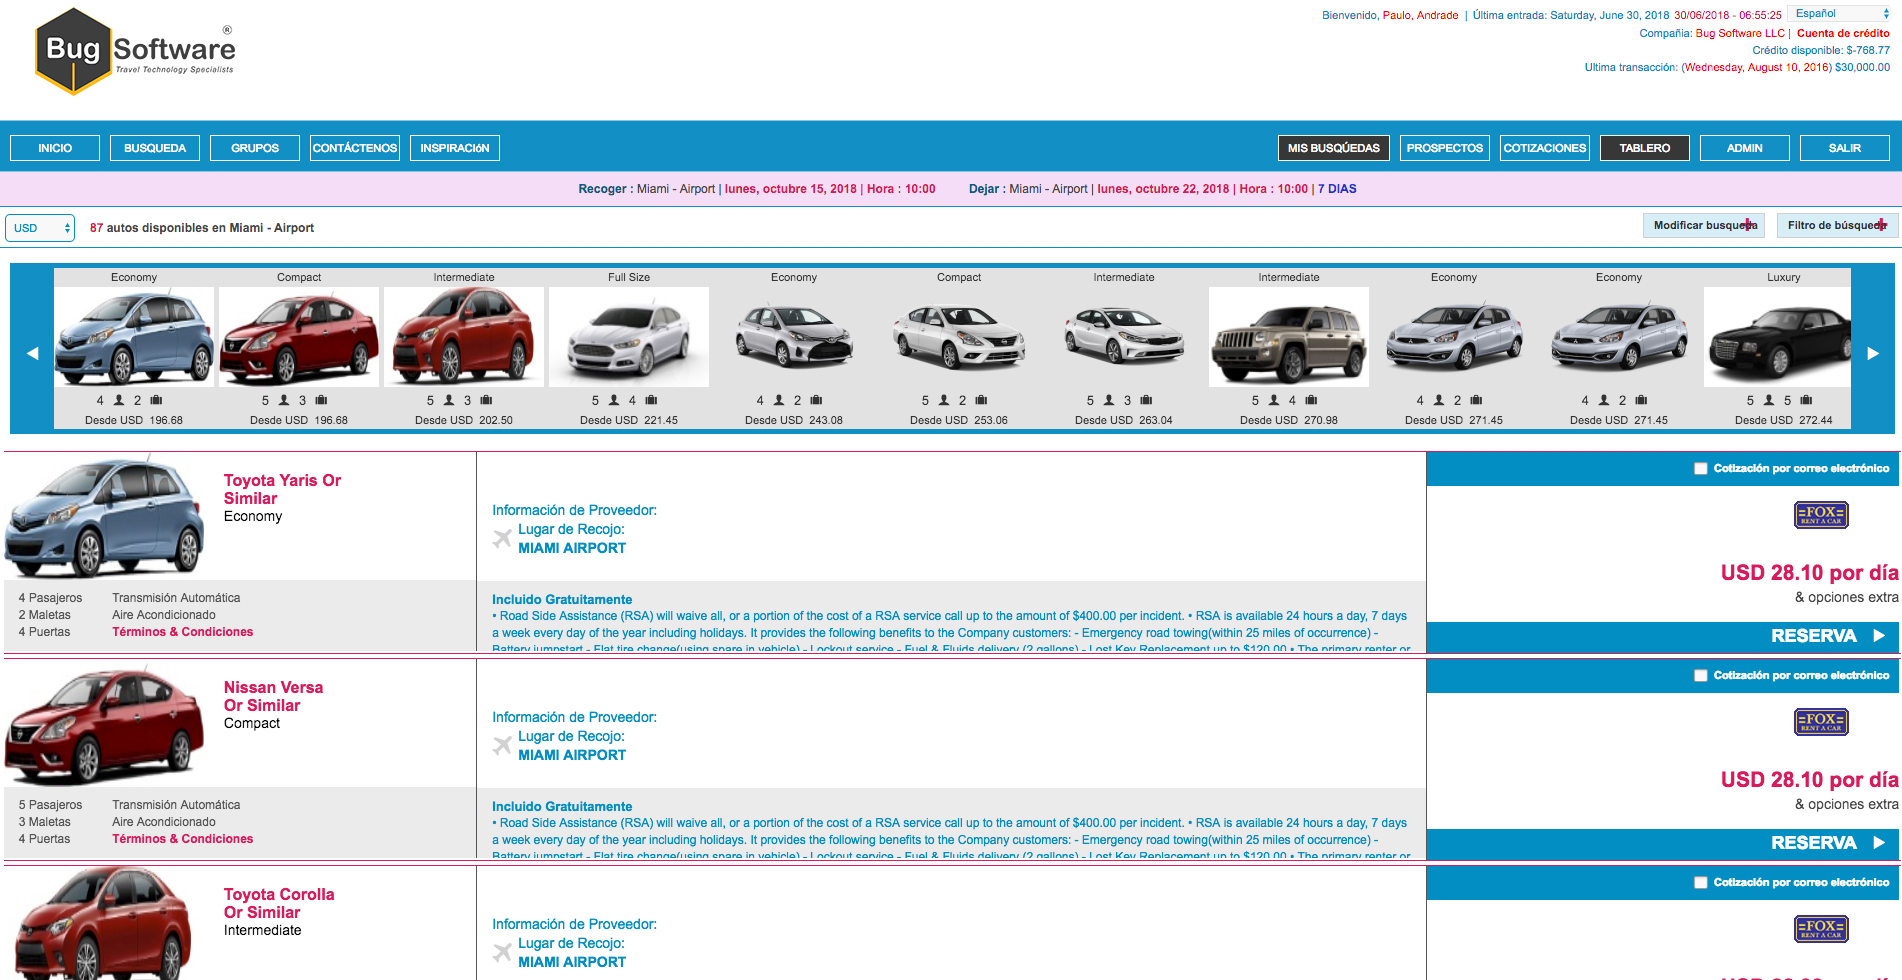Open GRUPOS menu item
1902x980 pixels.
(255, 148)
